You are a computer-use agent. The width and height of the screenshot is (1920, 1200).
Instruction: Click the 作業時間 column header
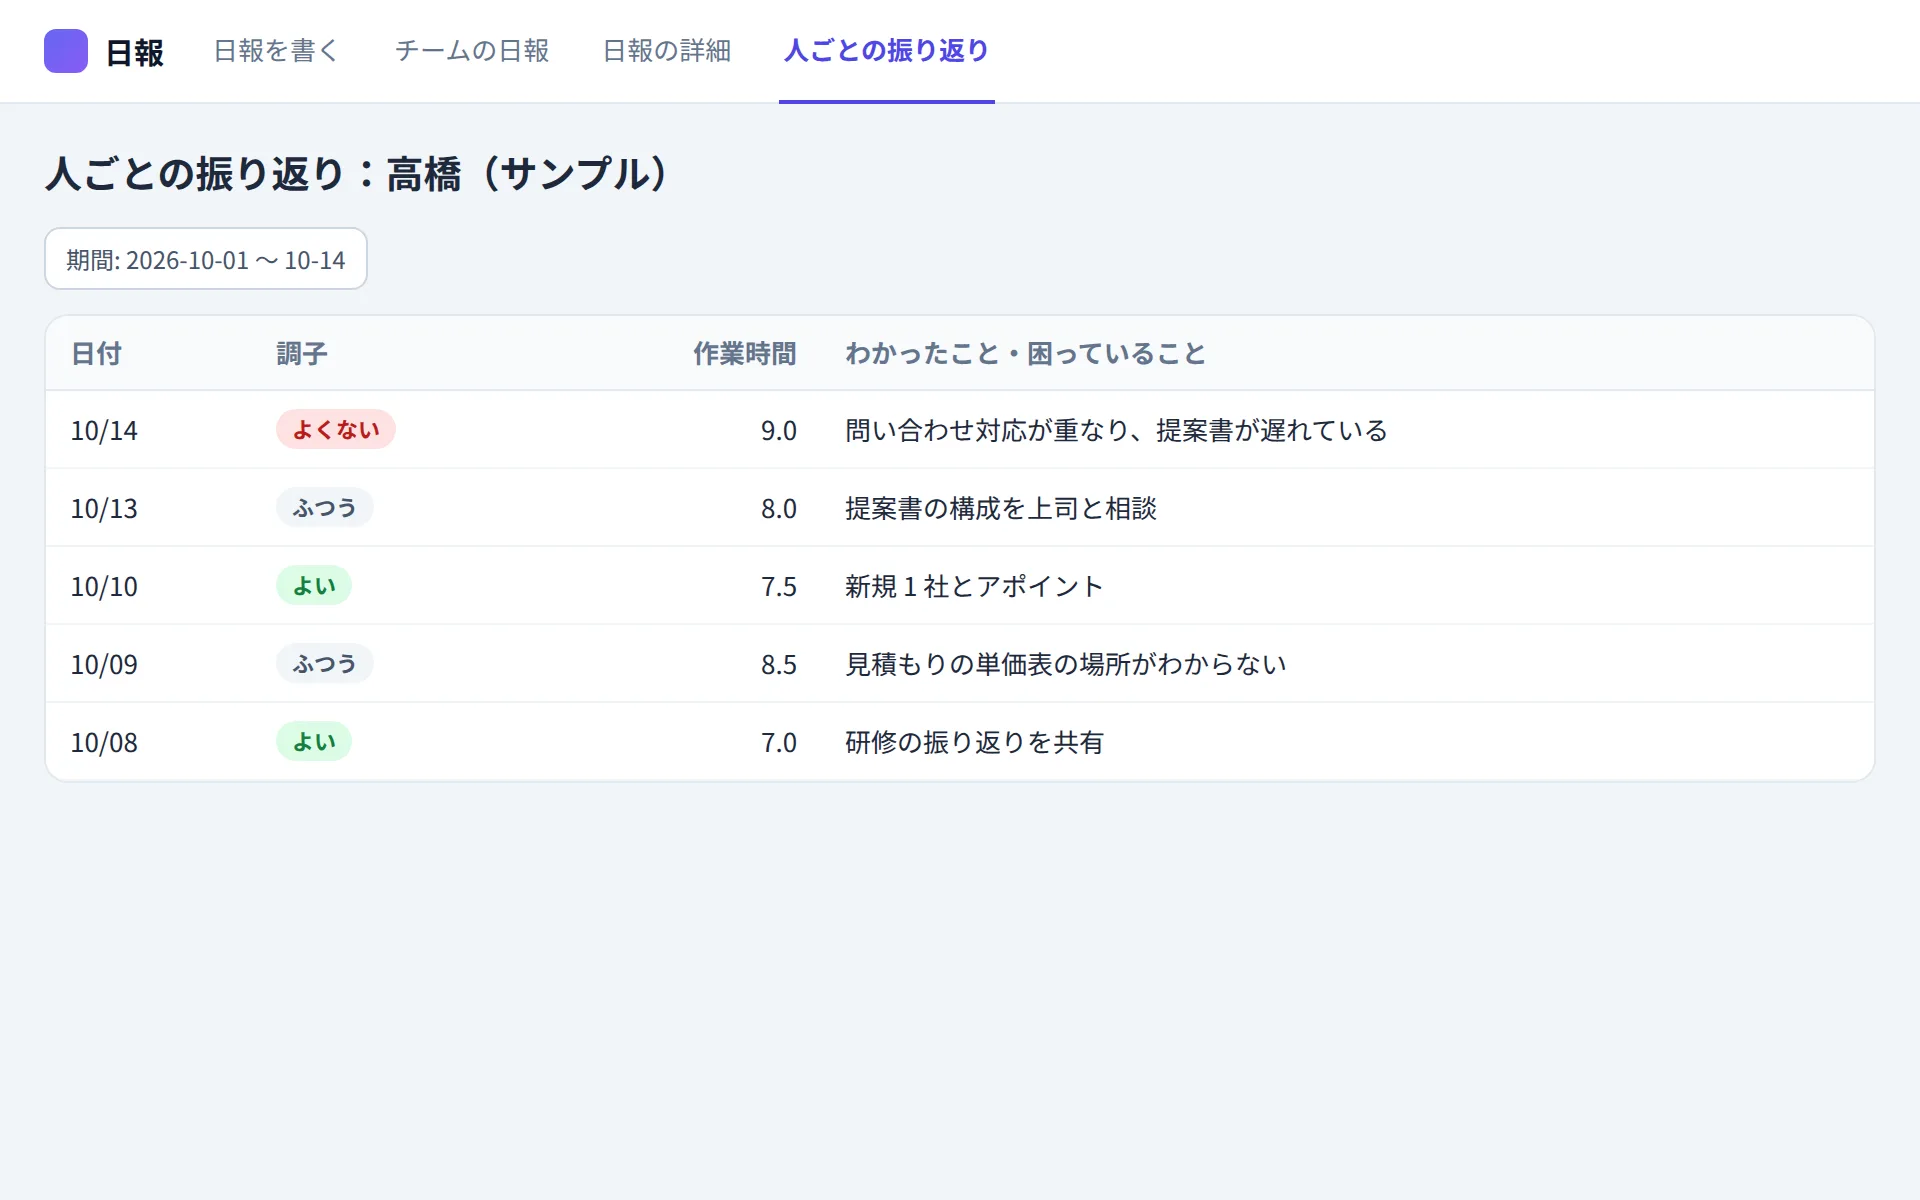pyautogui.click(x=745, y=354)
